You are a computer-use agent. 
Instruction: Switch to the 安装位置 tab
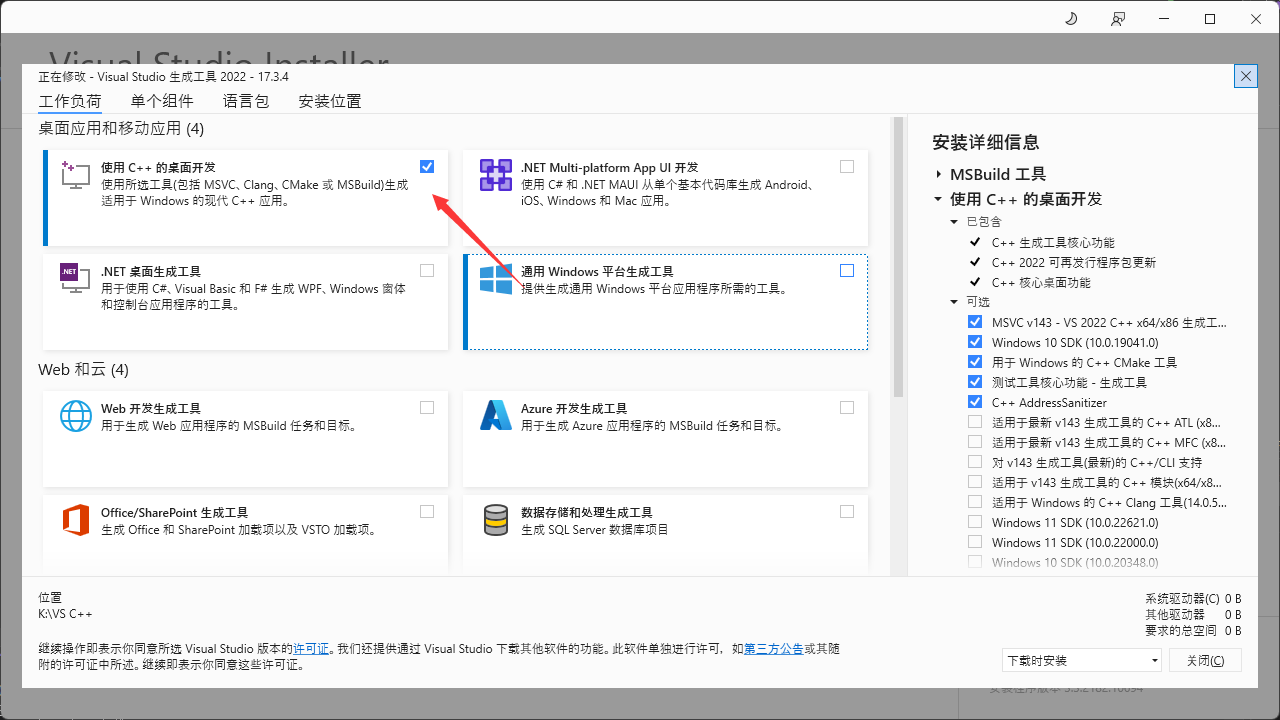point(330,101)
